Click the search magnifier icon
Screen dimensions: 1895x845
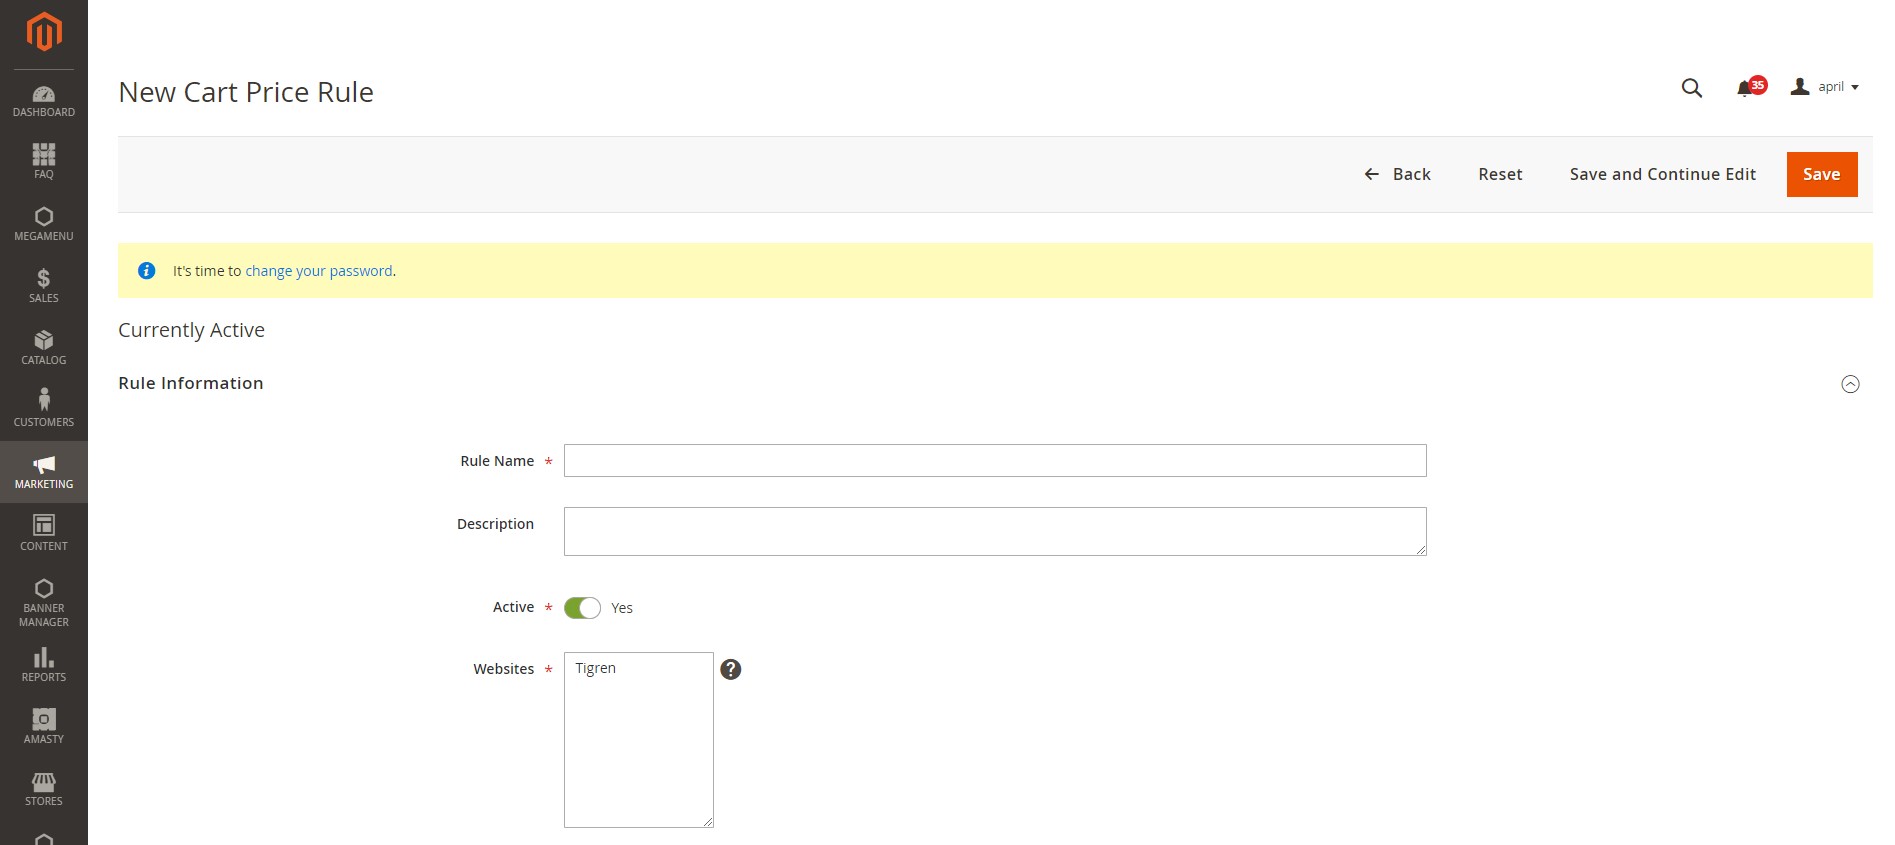point(1691,88)
